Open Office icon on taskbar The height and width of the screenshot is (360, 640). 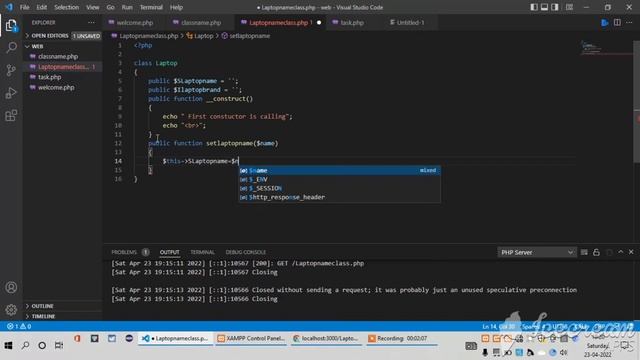pyautogui.click(x=77, y=338)
